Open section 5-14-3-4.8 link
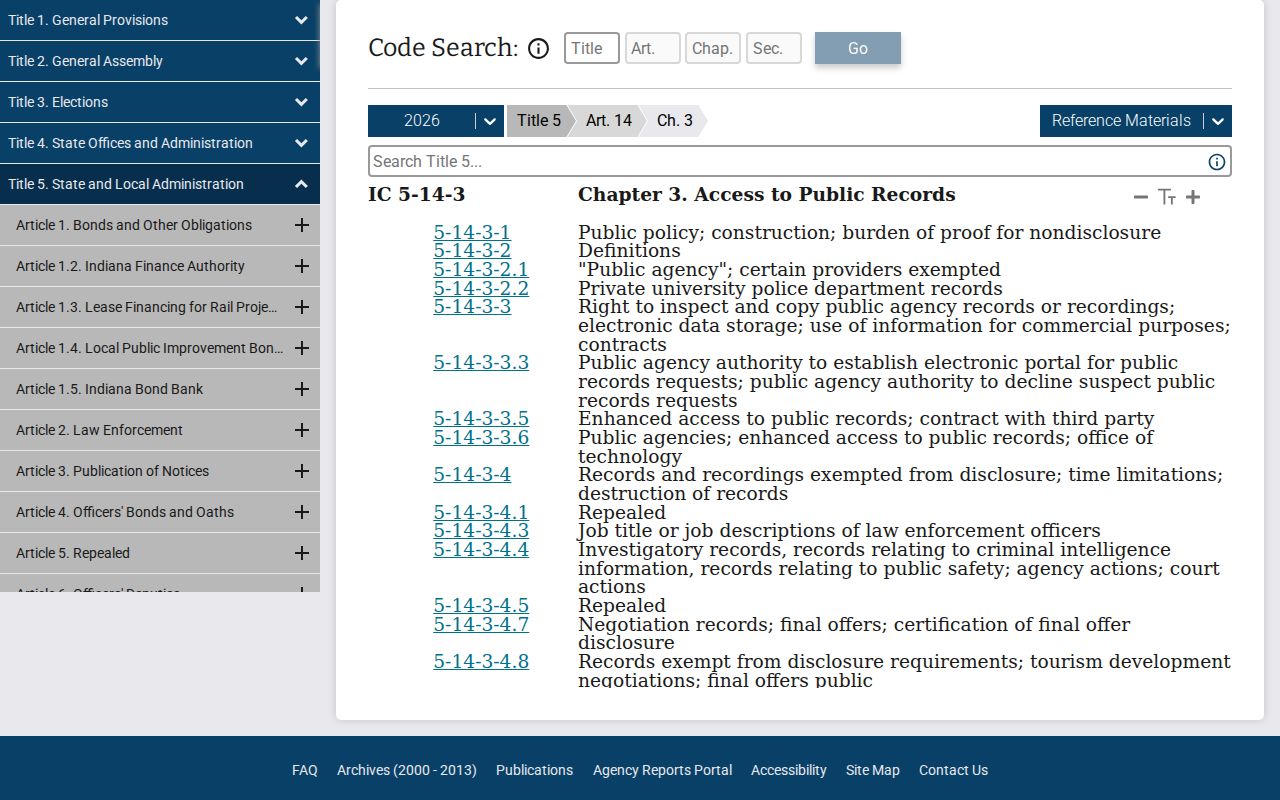Screen dimensions: 1280x800 pos(481,662)
